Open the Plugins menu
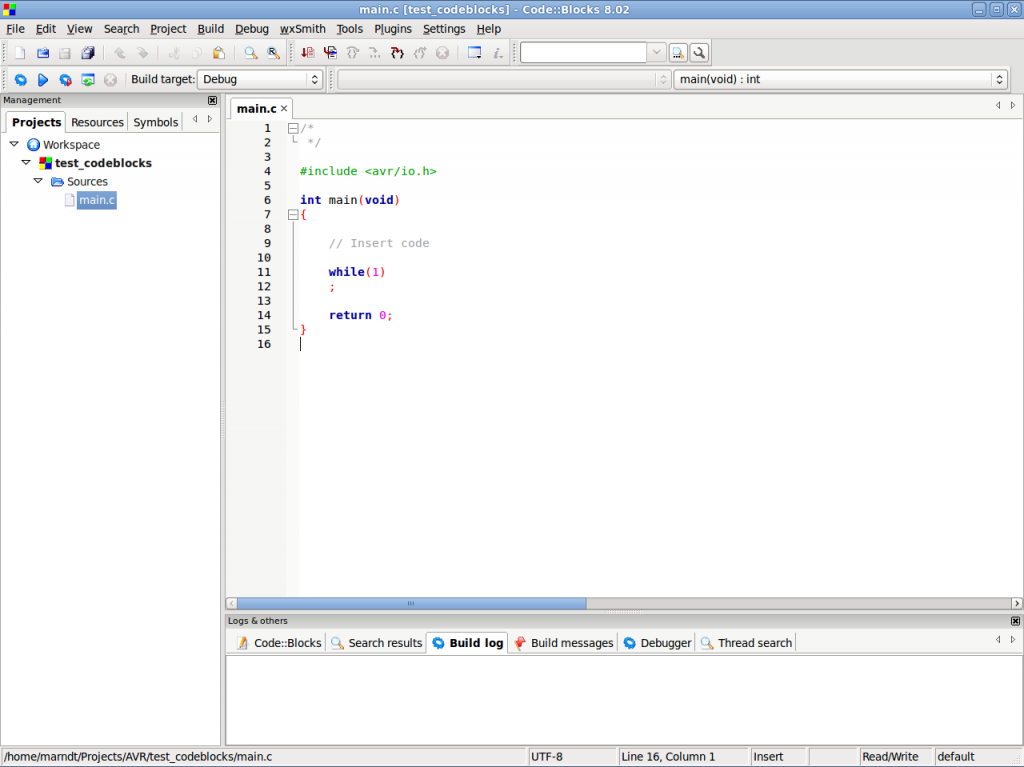Screen dimensions: 1024x767 pos(393,29)
